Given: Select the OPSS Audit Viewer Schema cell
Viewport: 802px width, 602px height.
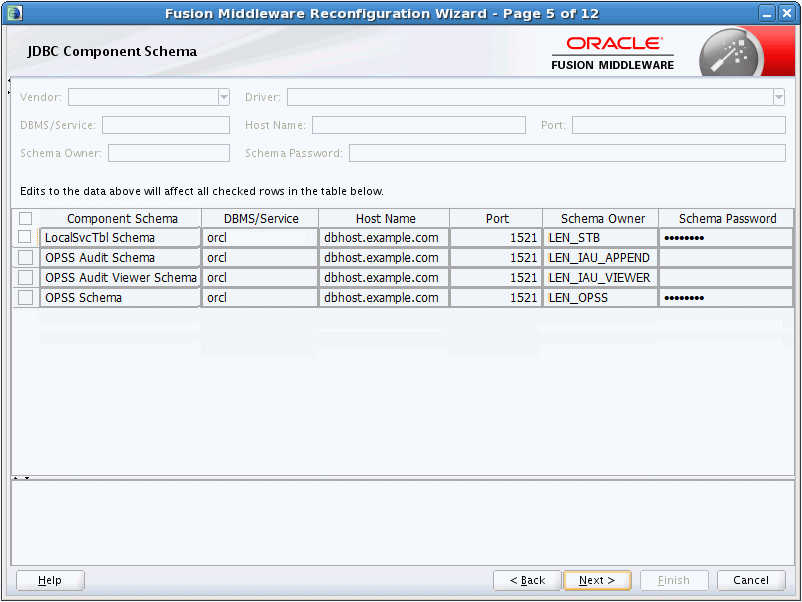Looking at the screenshot, I should (x=120, y=277).
